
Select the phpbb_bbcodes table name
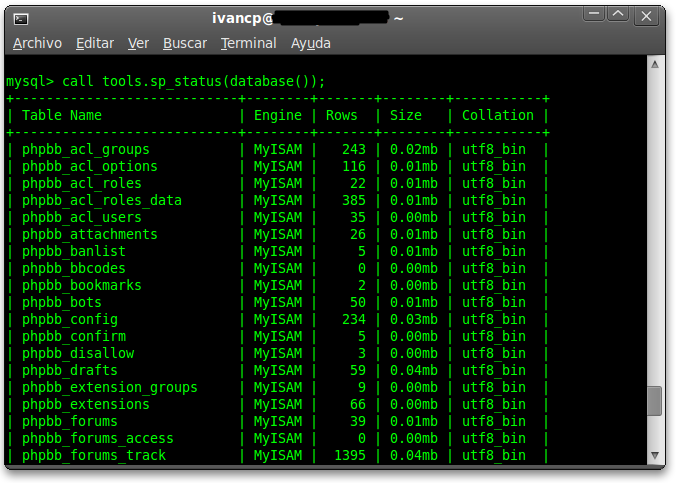tap(74, 269)
